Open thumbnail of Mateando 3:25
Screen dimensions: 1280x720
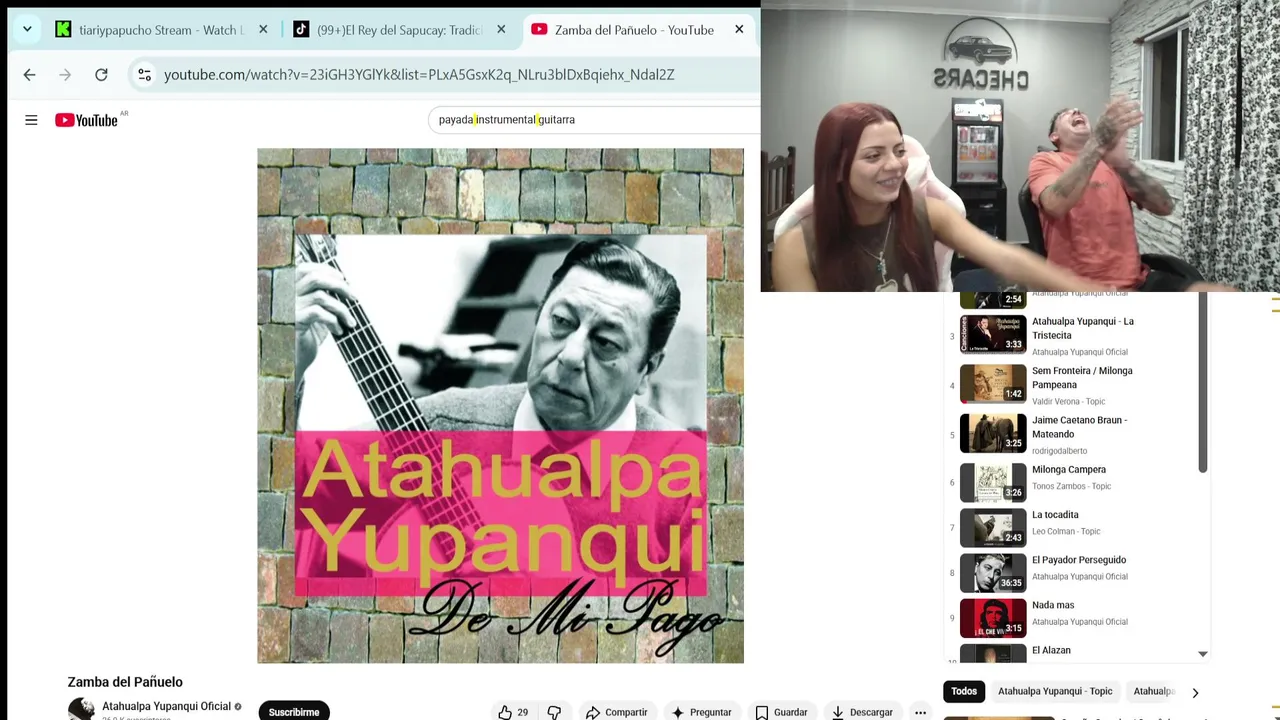pyautogui.click(x=993, y=433)
